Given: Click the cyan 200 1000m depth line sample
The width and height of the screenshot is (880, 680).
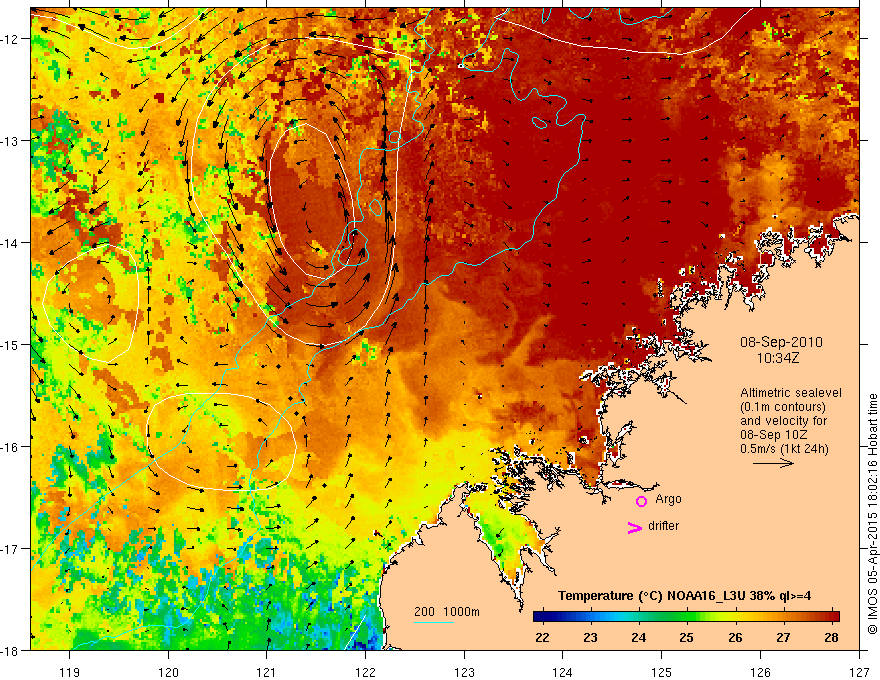Looking at the screenshot, I should [433, 622].
